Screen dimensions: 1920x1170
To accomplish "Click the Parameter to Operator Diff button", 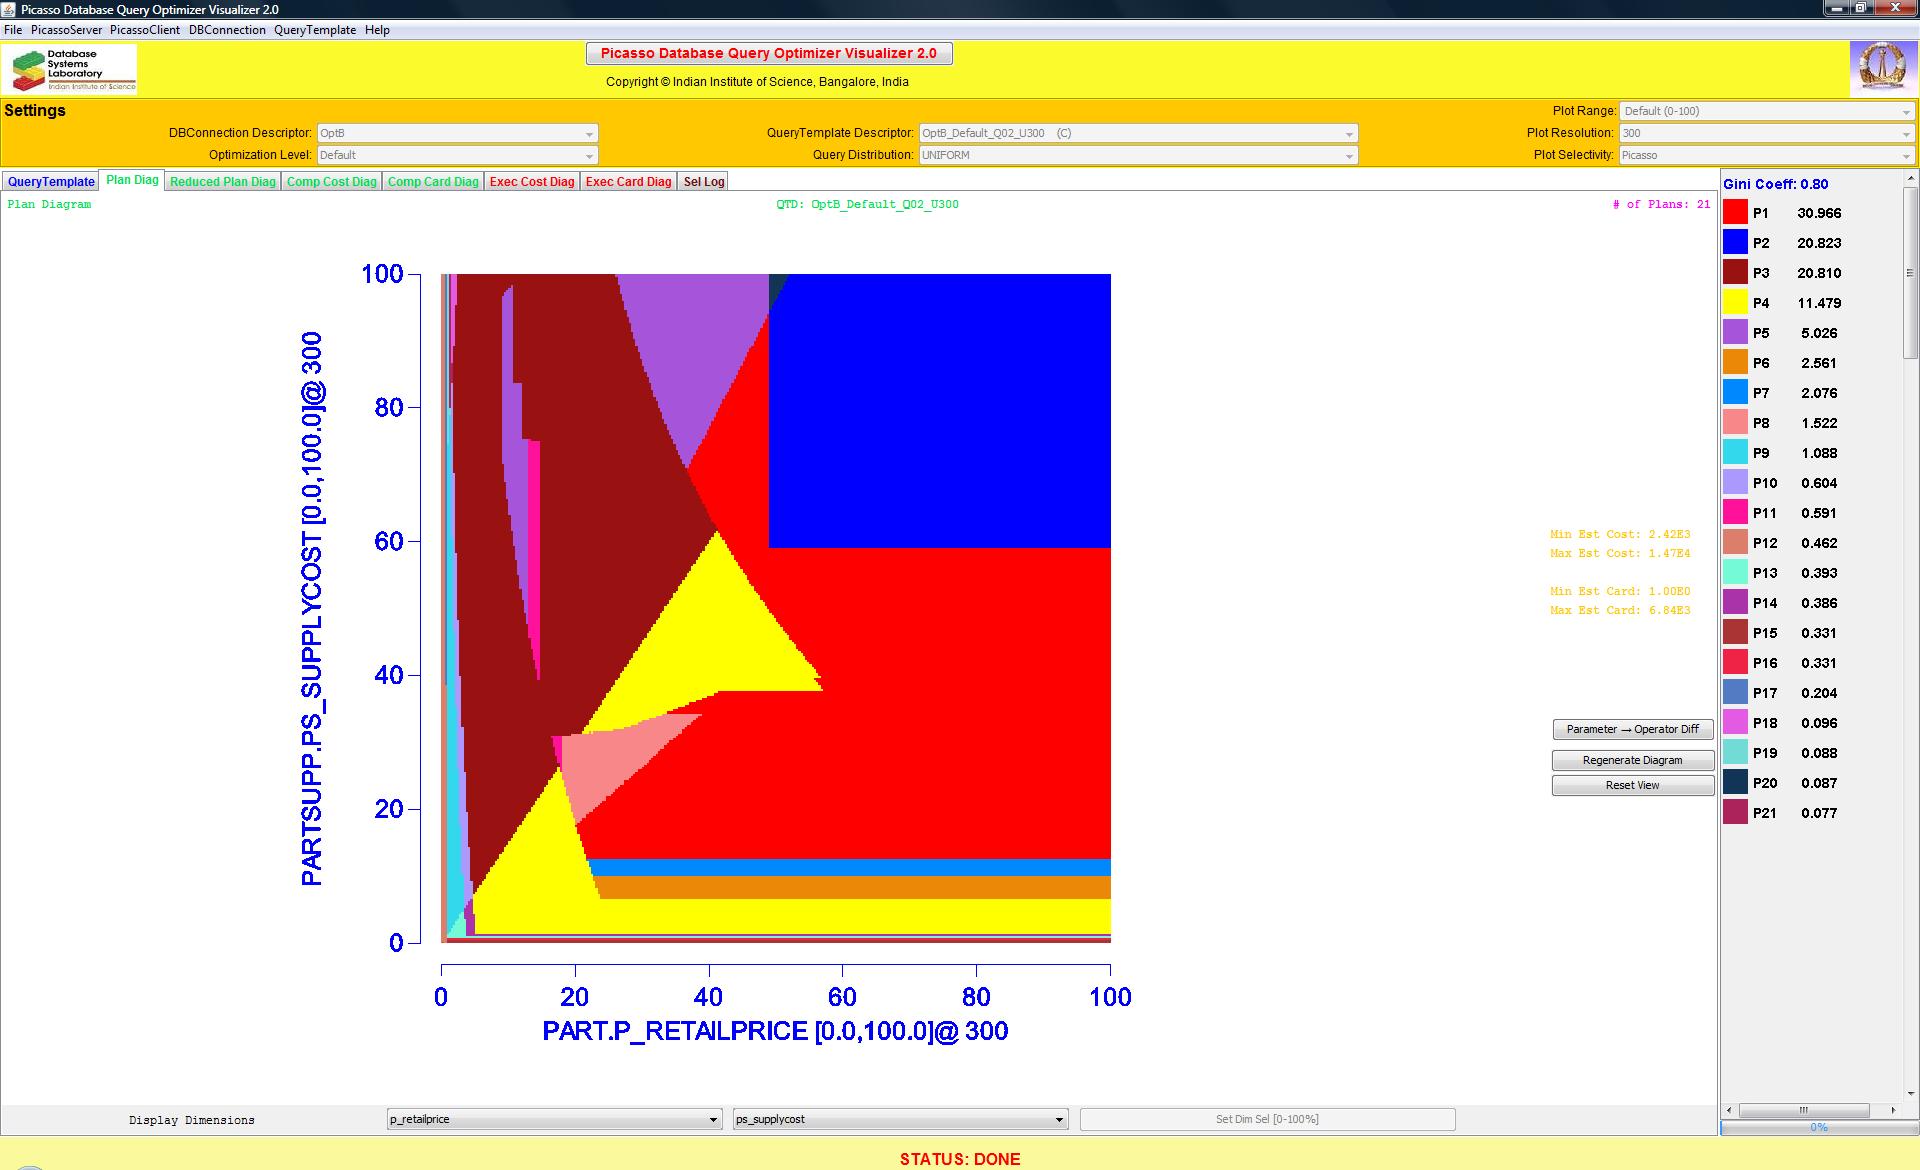I will [x=1632, y=729].
